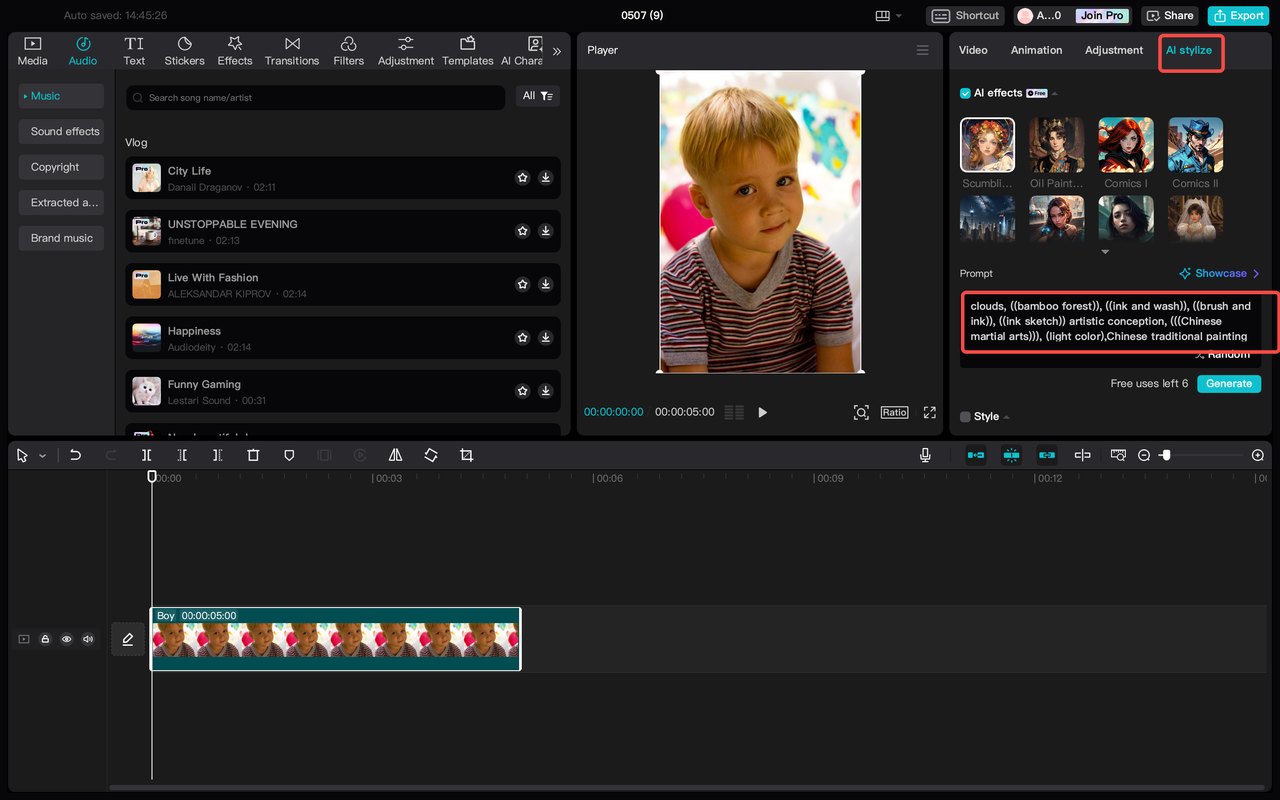The width and height of the screenshot is (1280, 800).
Task: Click the Undo icon in the timeline toolbar
Action: 75,455
